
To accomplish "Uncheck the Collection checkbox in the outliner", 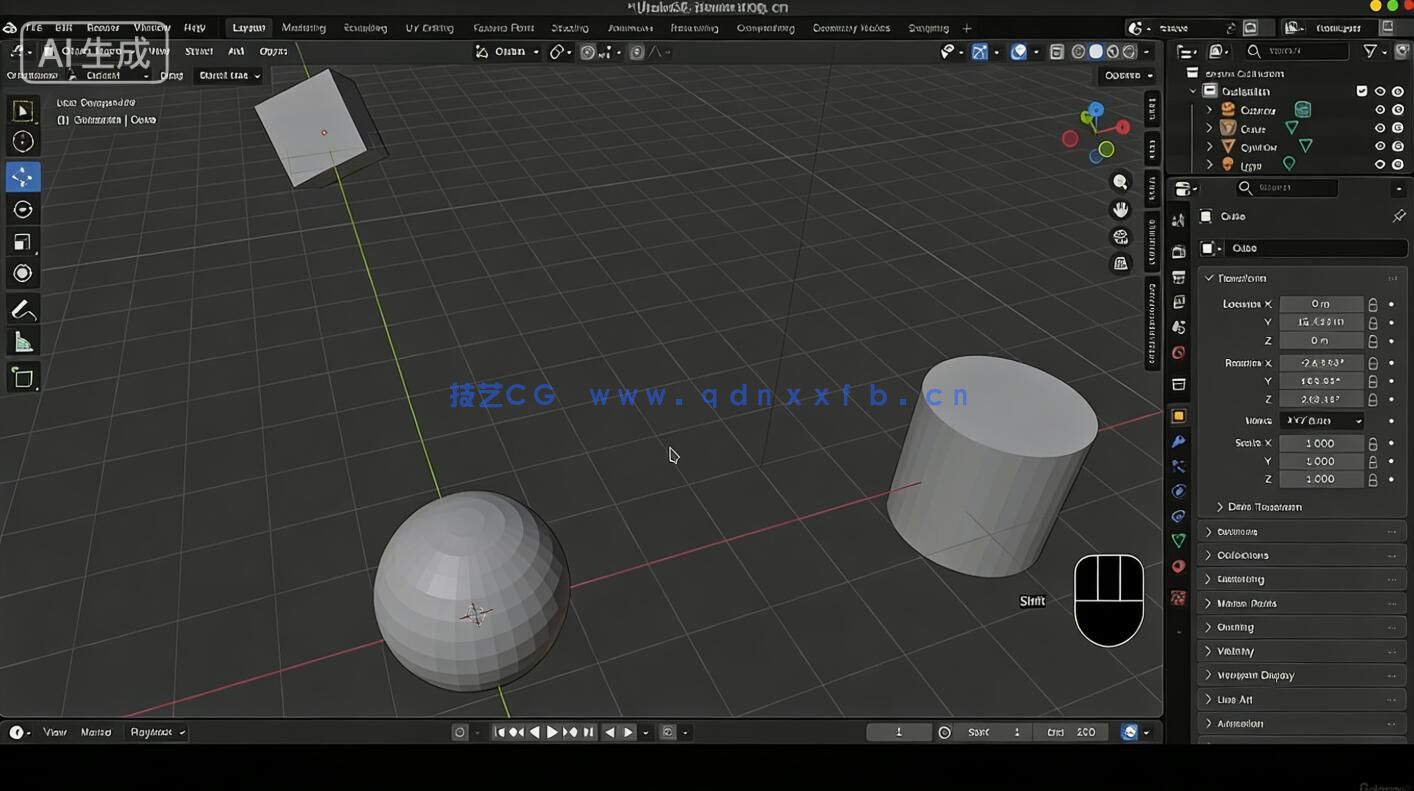I will (1361, 90).
